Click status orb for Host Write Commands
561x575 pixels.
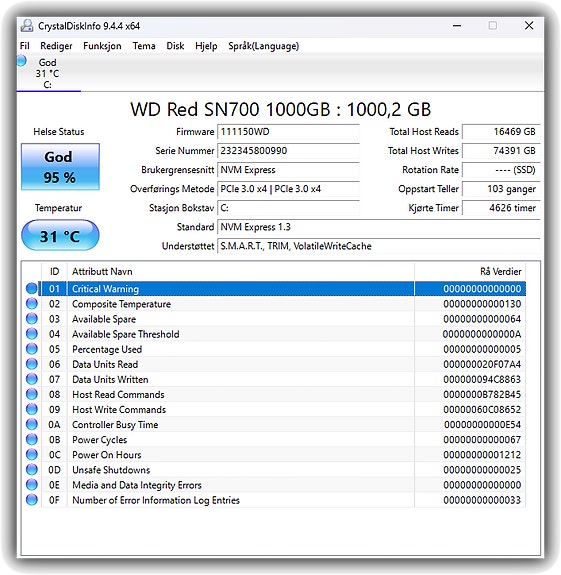pyautogui.click(x=32, y=409)
